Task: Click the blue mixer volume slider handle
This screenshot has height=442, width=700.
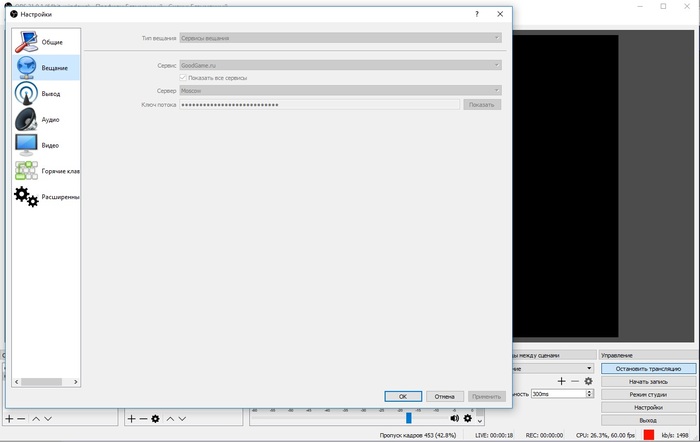Action: pos(408,418)
